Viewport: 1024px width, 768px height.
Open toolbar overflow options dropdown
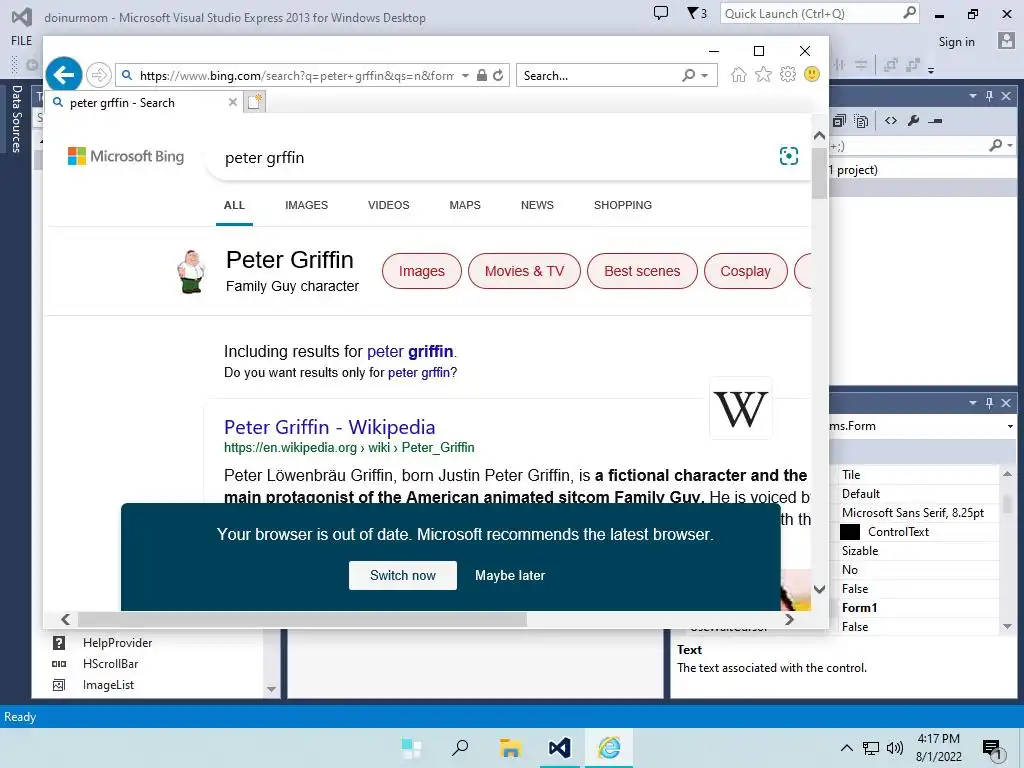click(931, 70)
